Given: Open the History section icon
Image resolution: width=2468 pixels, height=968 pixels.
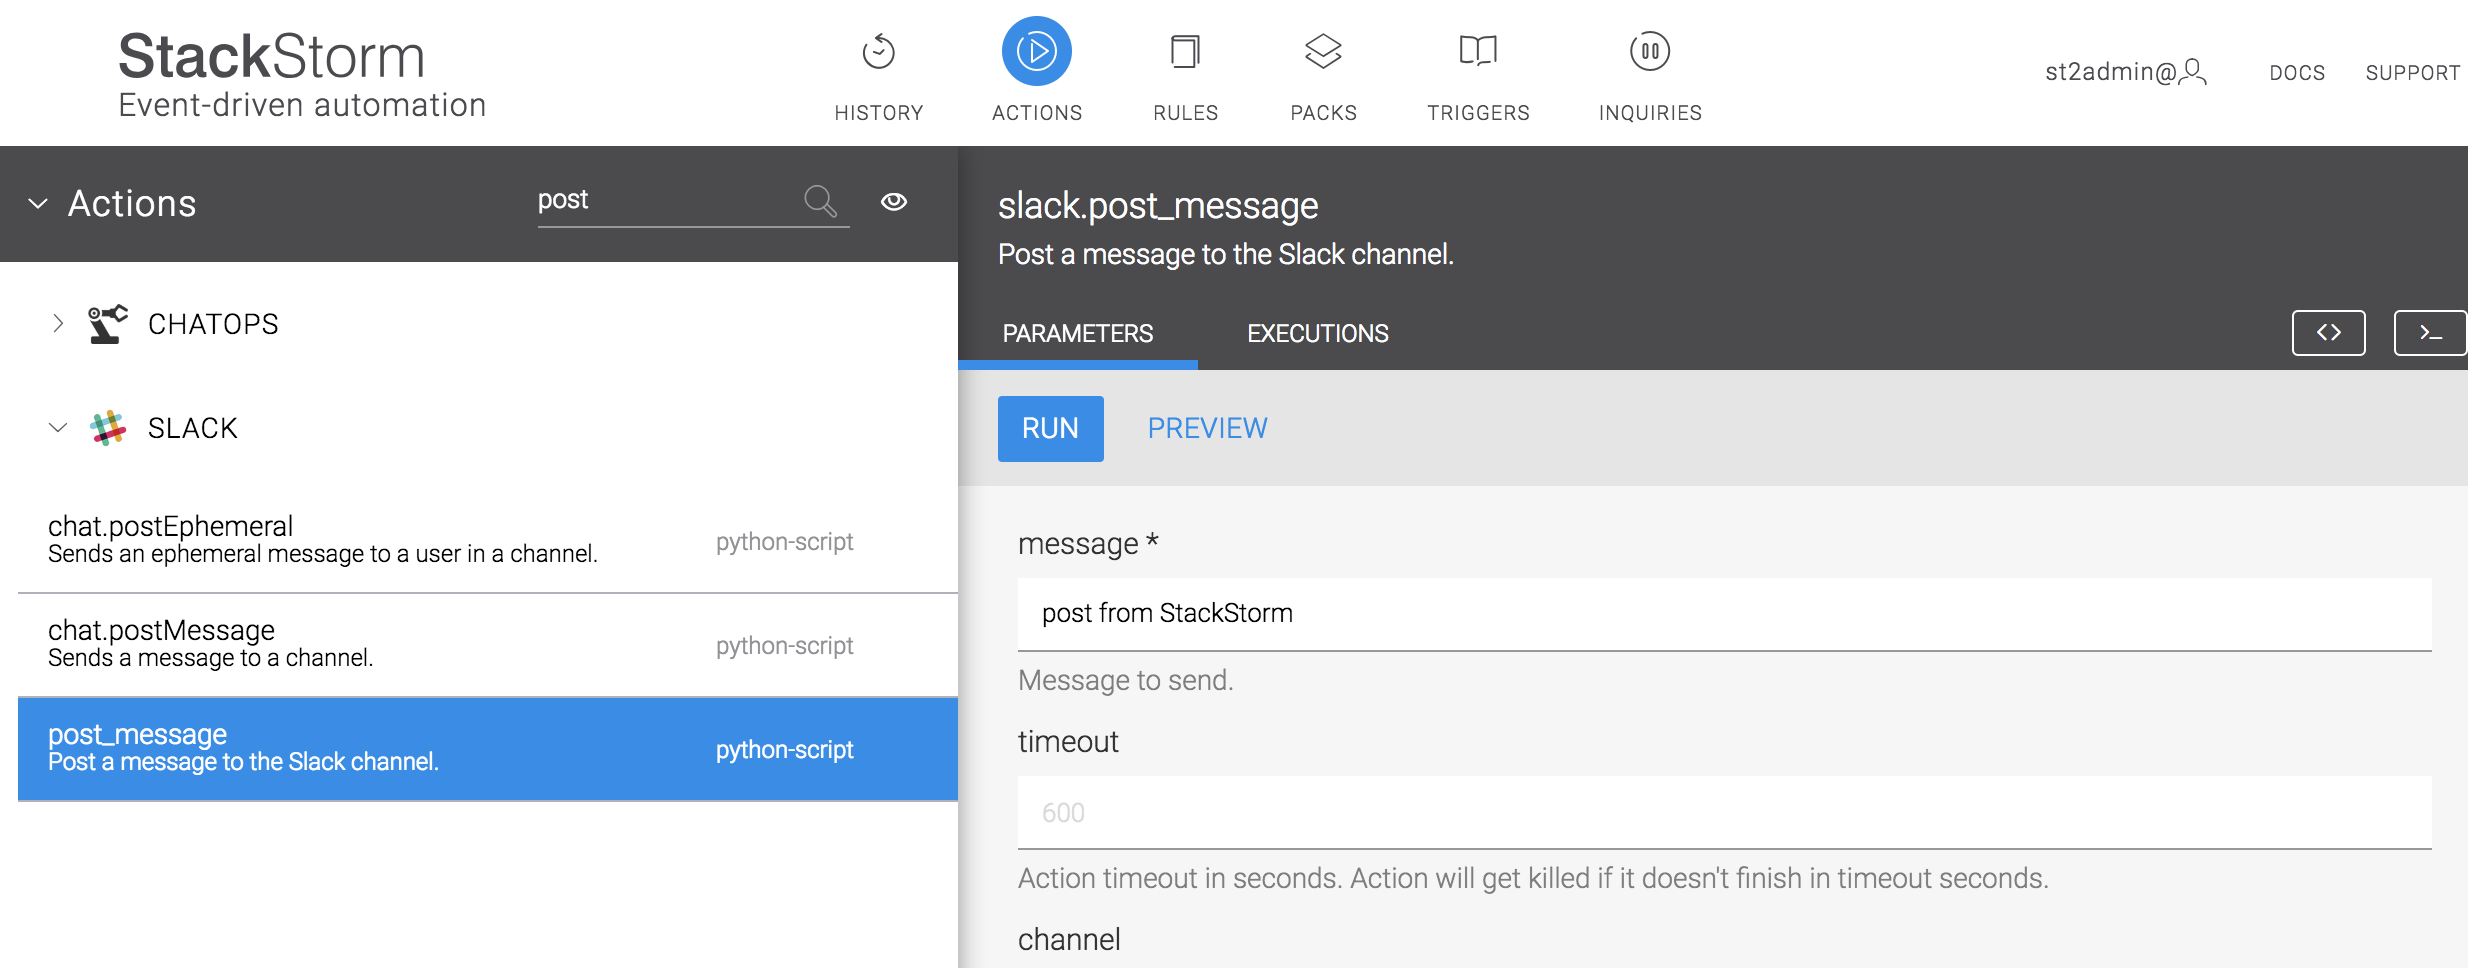Looking at the screenshot, I should click(x=878, y=51).
